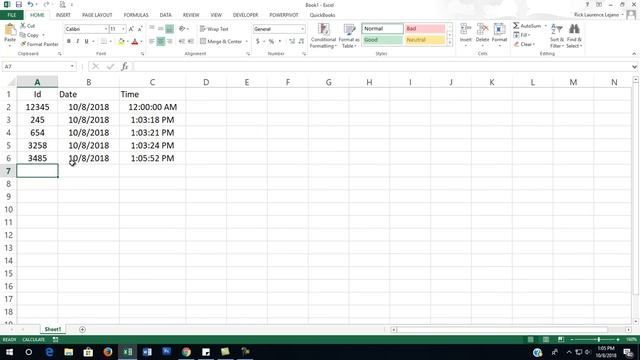
Task: Click the Format cells icon
Action: point(499,30)
